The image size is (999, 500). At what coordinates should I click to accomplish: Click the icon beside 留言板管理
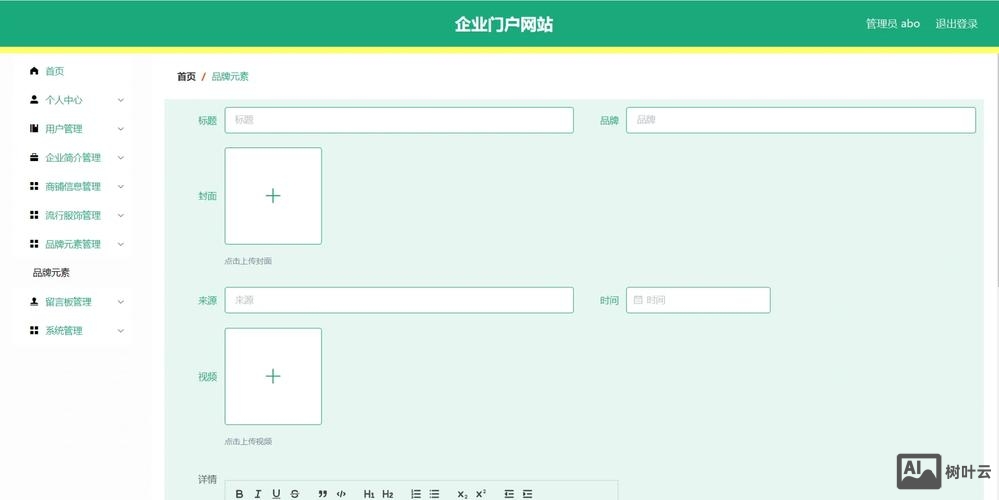[x=34, y=301]
